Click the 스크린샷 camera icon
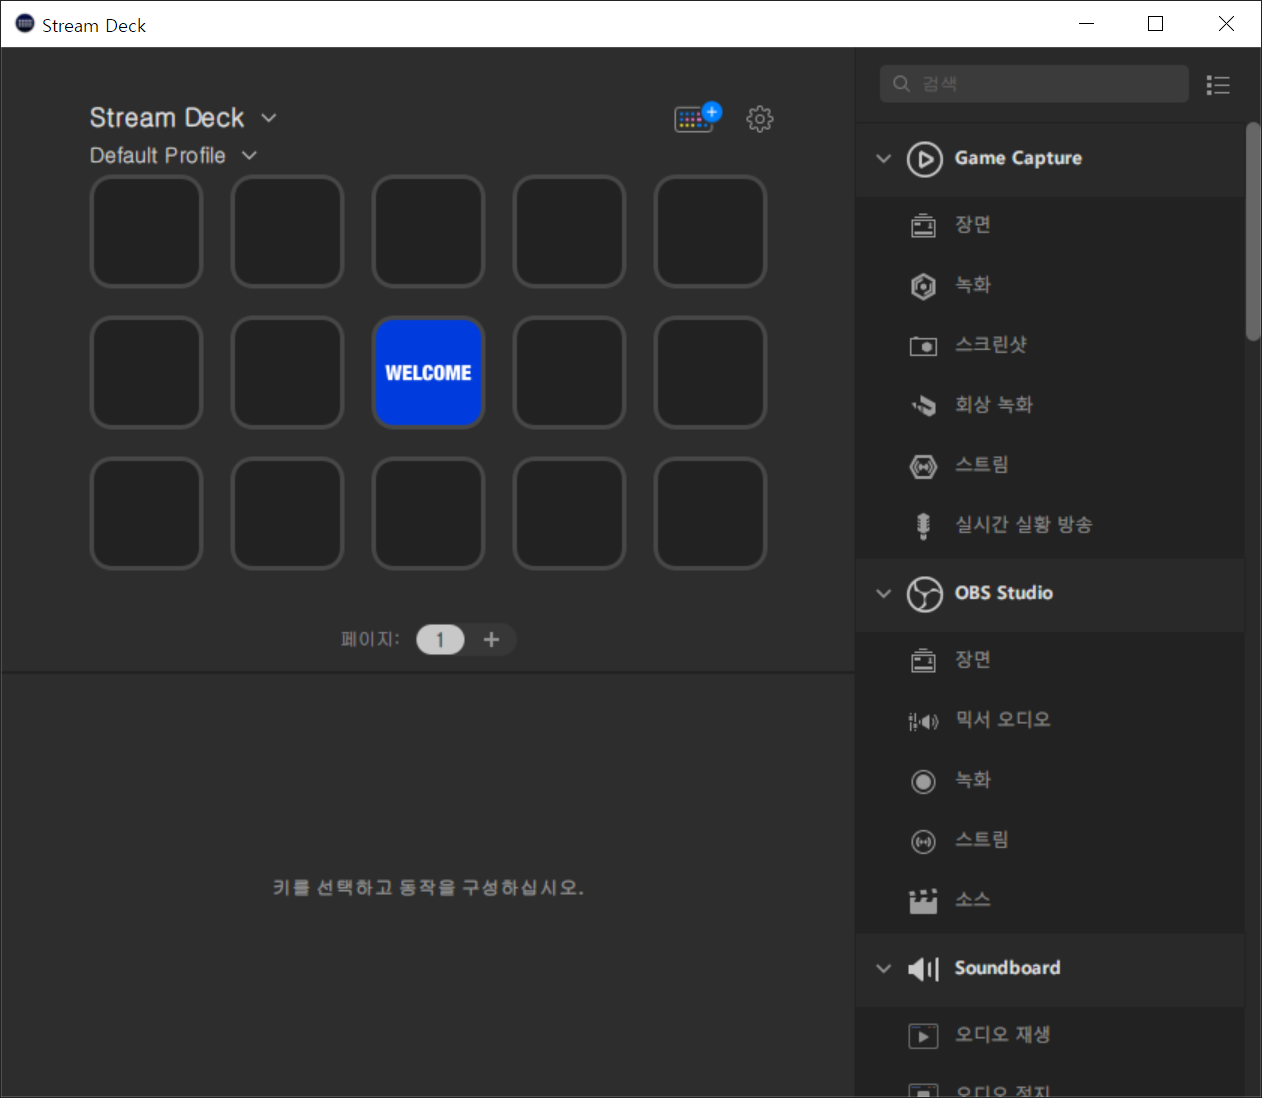This screenshot has width=1262, height=1098. pyautogui.click(x=923, y=346)
